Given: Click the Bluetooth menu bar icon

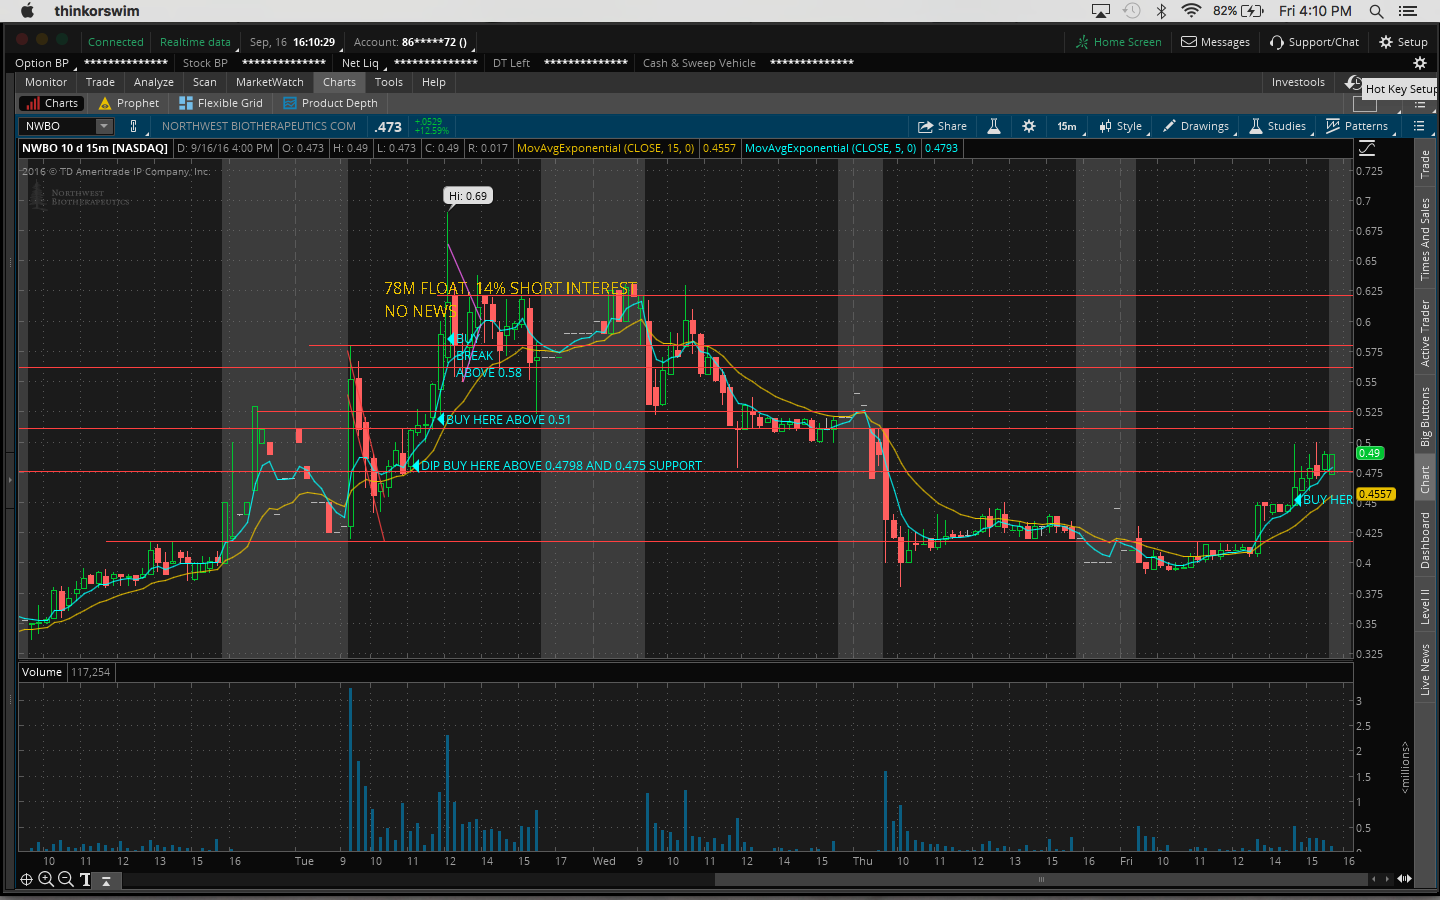Looking at the screenshot, I should (x=1161, y=11).
